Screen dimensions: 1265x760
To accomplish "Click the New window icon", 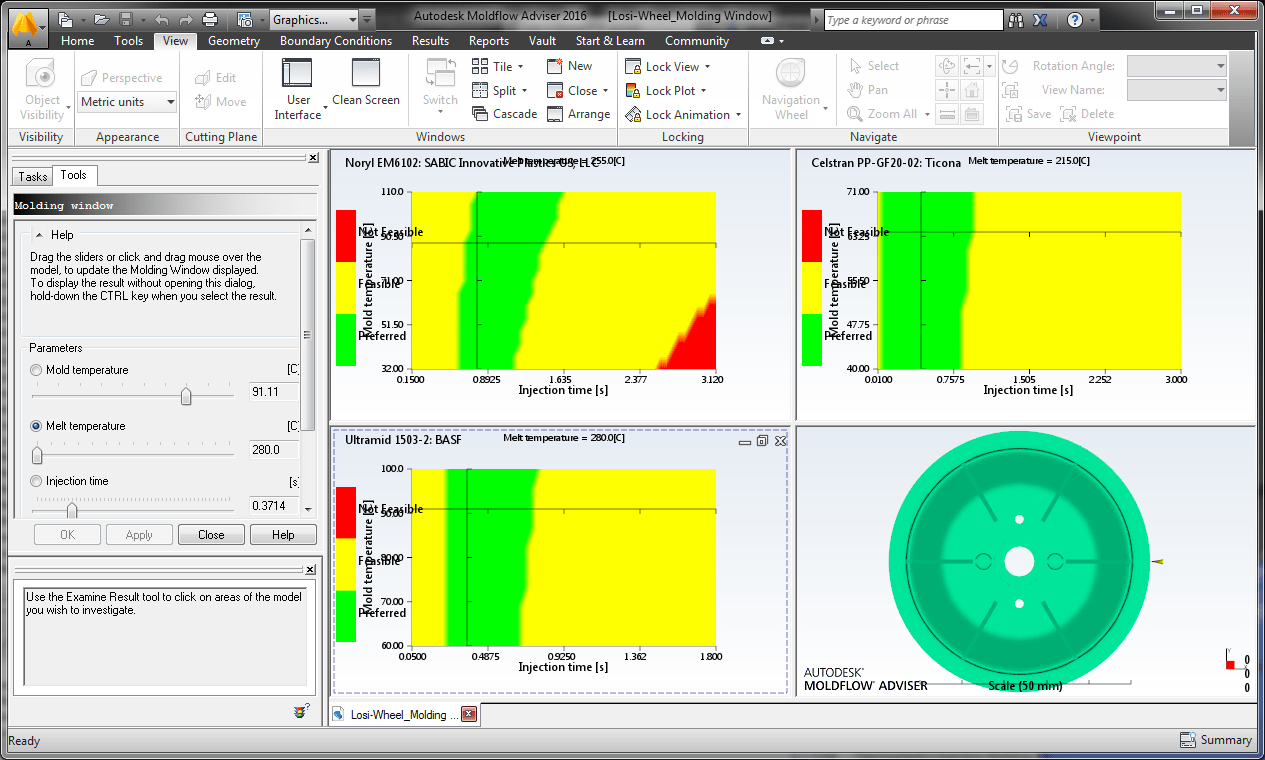I will click(556, 66).
